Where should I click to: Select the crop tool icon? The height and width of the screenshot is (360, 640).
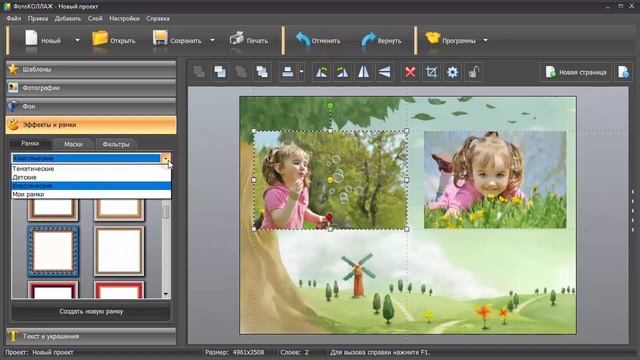tap(431, 72)
